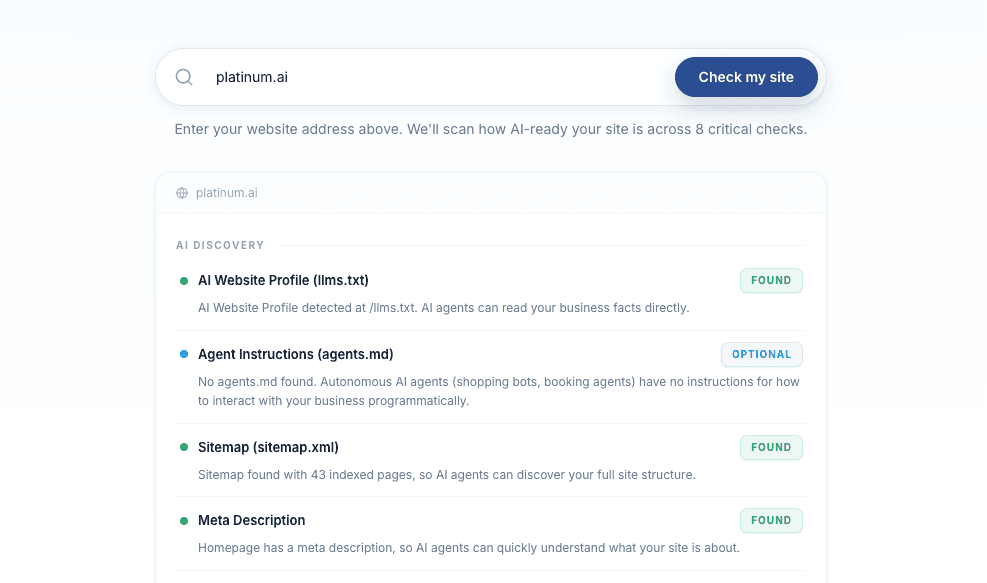
Task: Click the 'Enter your website address above' hint
Action: point(491,129)
